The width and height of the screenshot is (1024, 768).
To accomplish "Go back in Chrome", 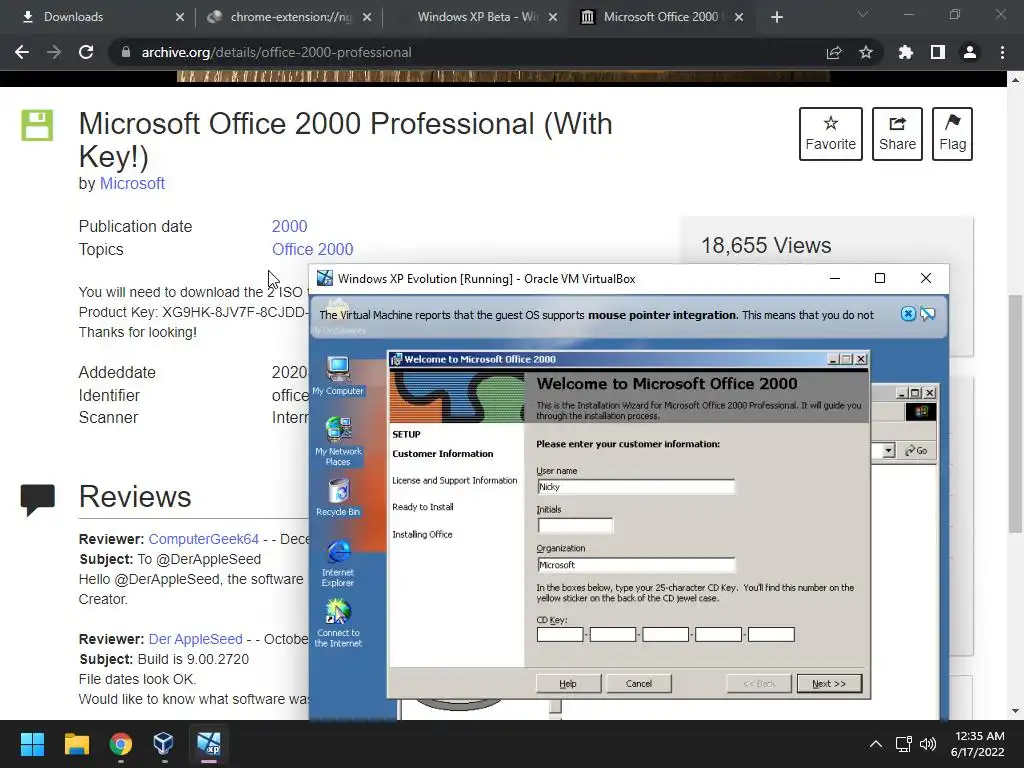I will click(x=22, y=52).
